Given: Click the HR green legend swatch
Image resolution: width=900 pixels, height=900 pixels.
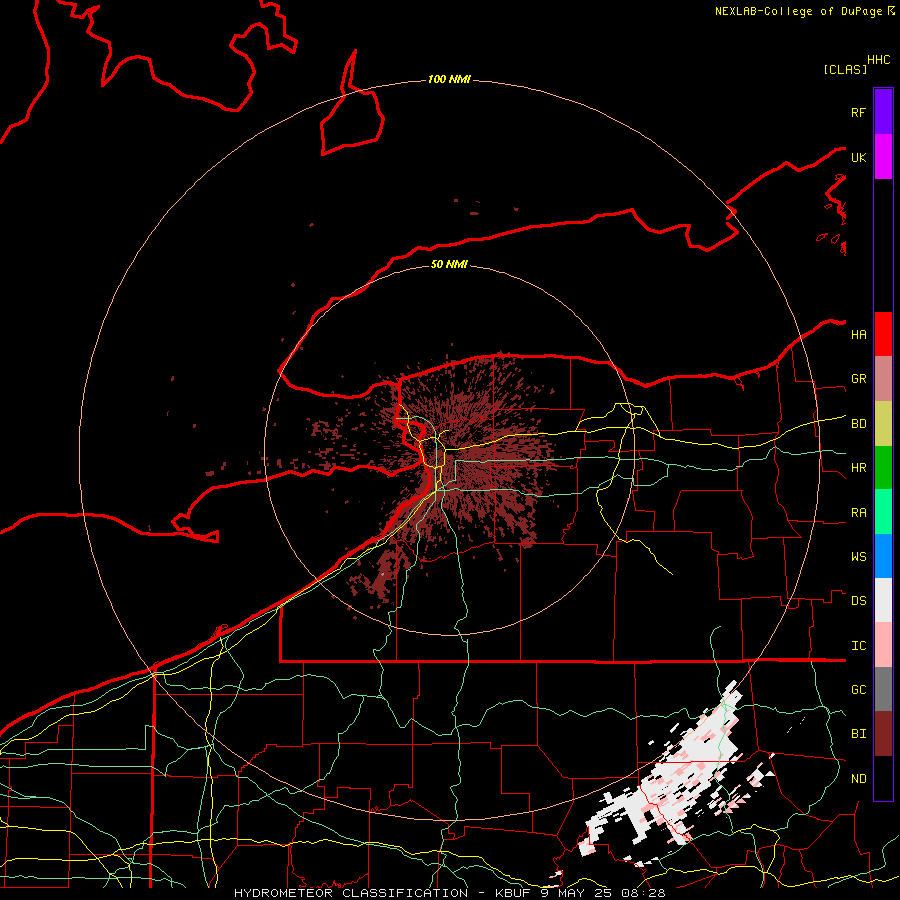Looking at the screenshot, I should point(883,468).
